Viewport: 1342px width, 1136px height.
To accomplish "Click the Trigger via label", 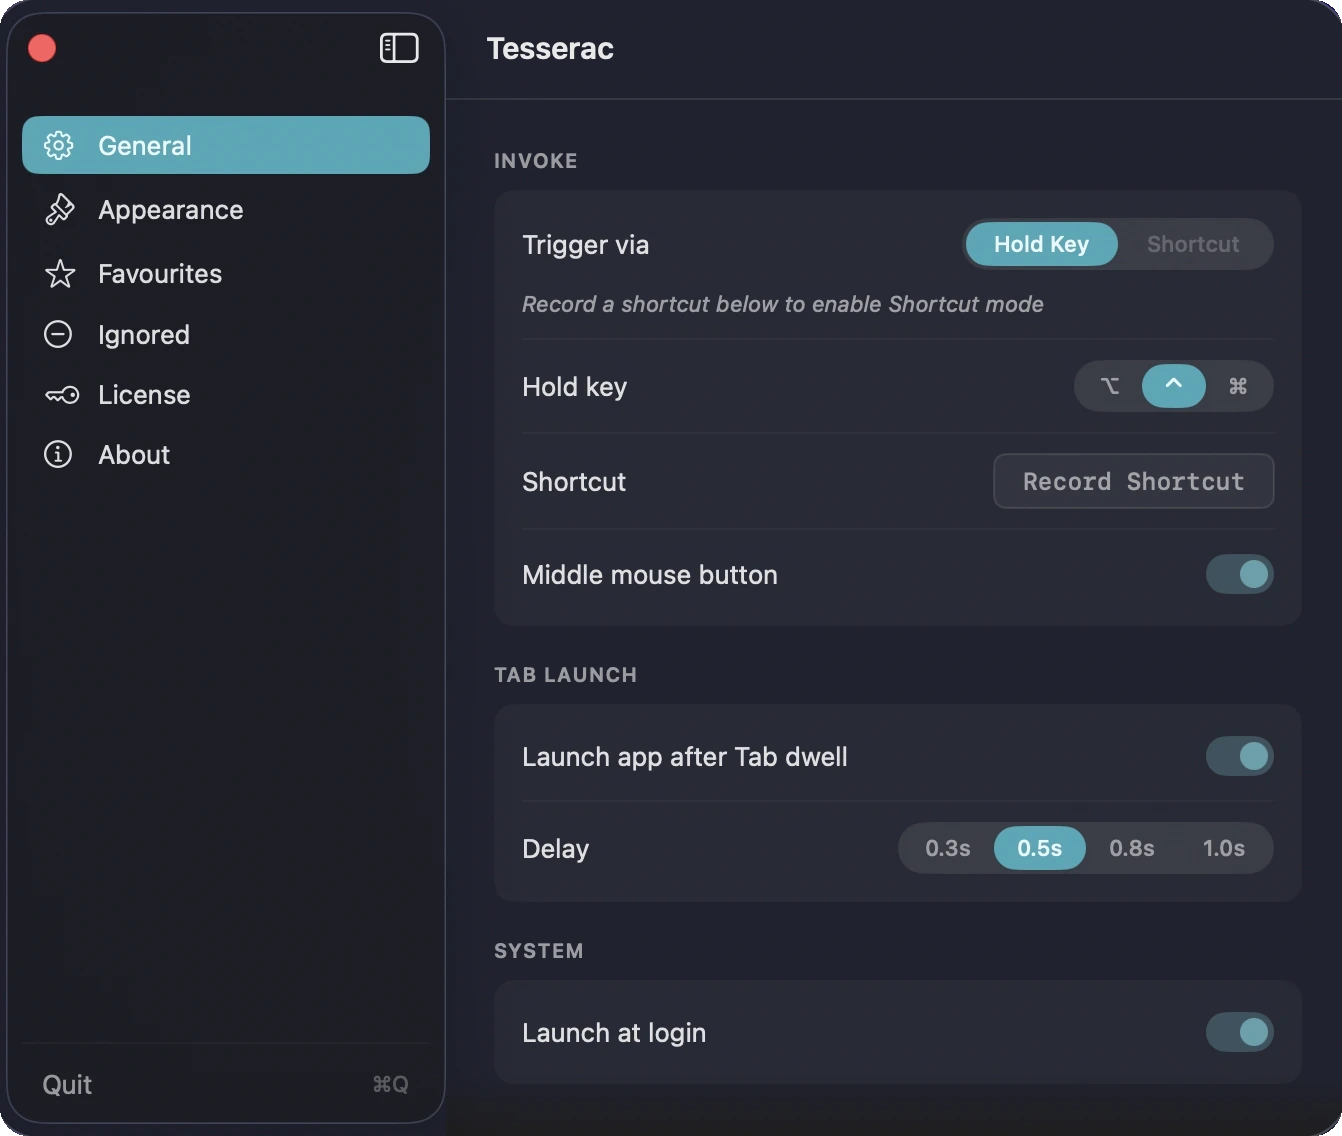I will point(585,245).
